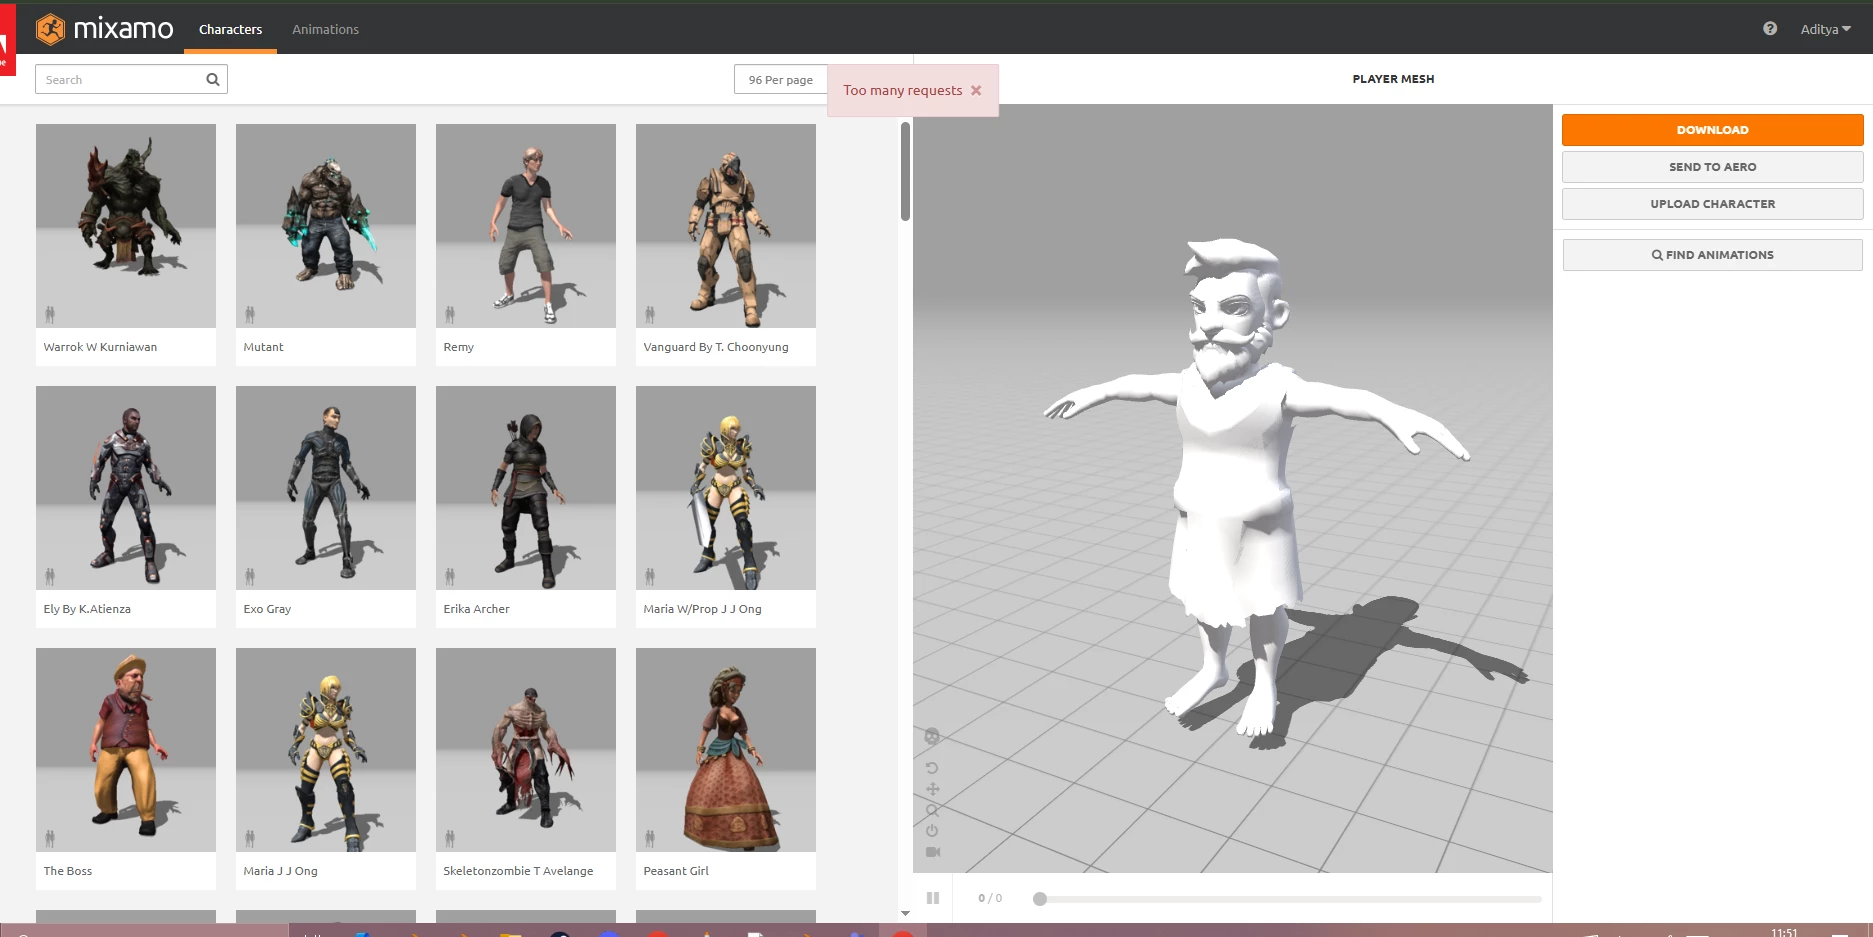Click the rig figure icon on Ely thumbnail
This screenshot has height=937, width=1873.
tap(50, 577)
